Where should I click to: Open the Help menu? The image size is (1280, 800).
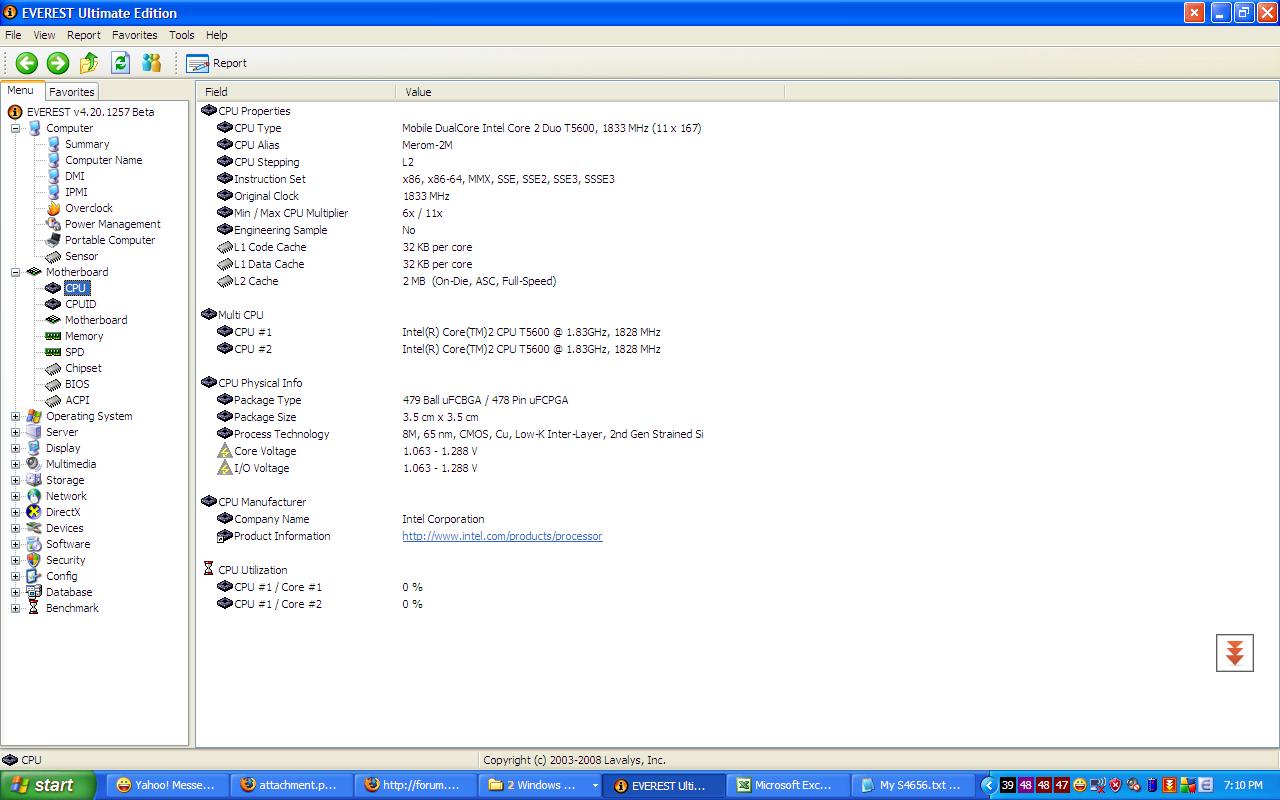tap(217, 35)
